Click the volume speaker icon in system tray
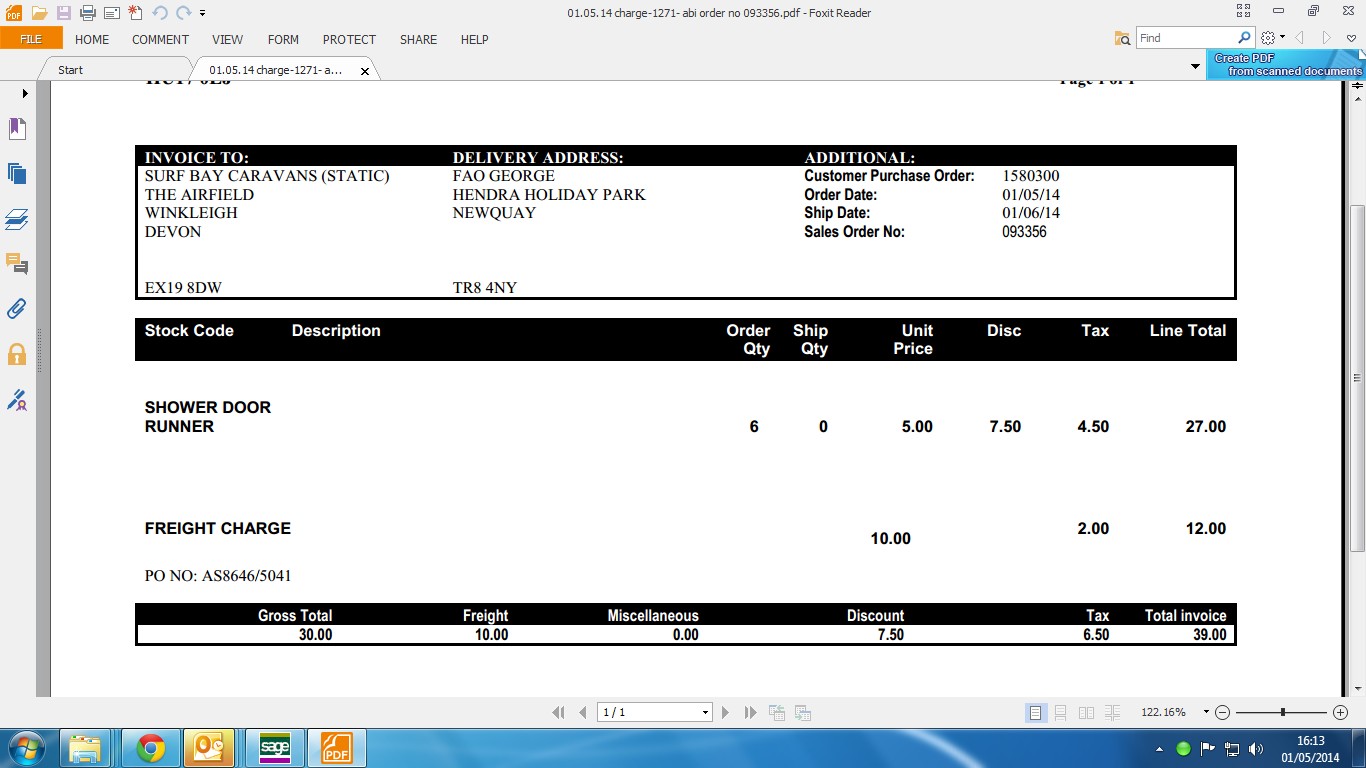Screen dimensions: 1366x768 tap(1256, 749)
